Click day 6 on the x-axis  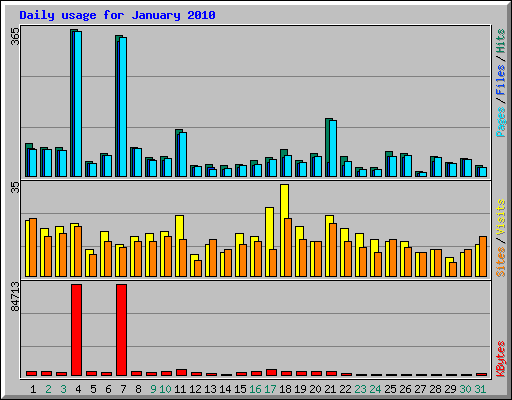(108, 389)
